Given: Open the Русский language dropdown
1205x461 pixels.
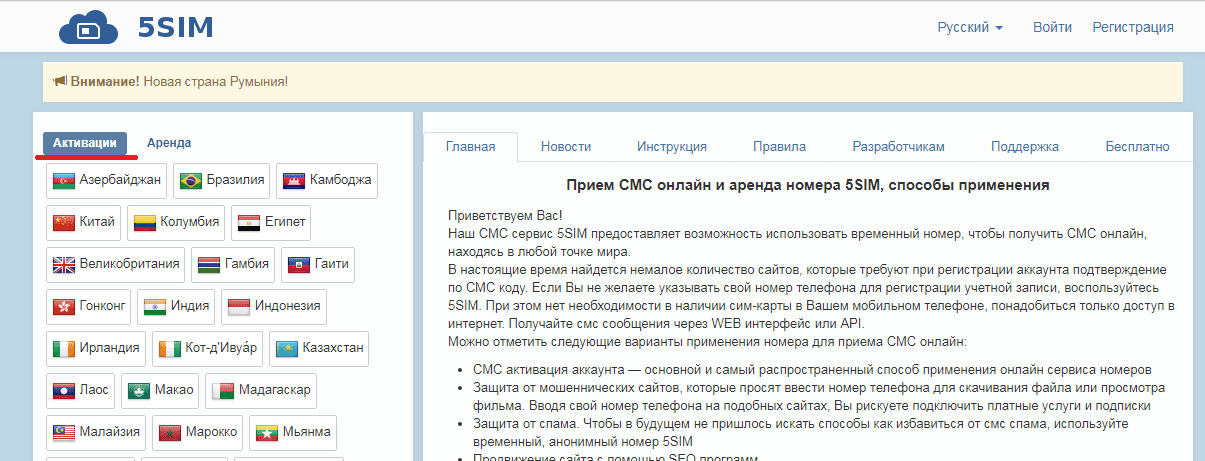Looking at the screenshot, I should [969, 27].
